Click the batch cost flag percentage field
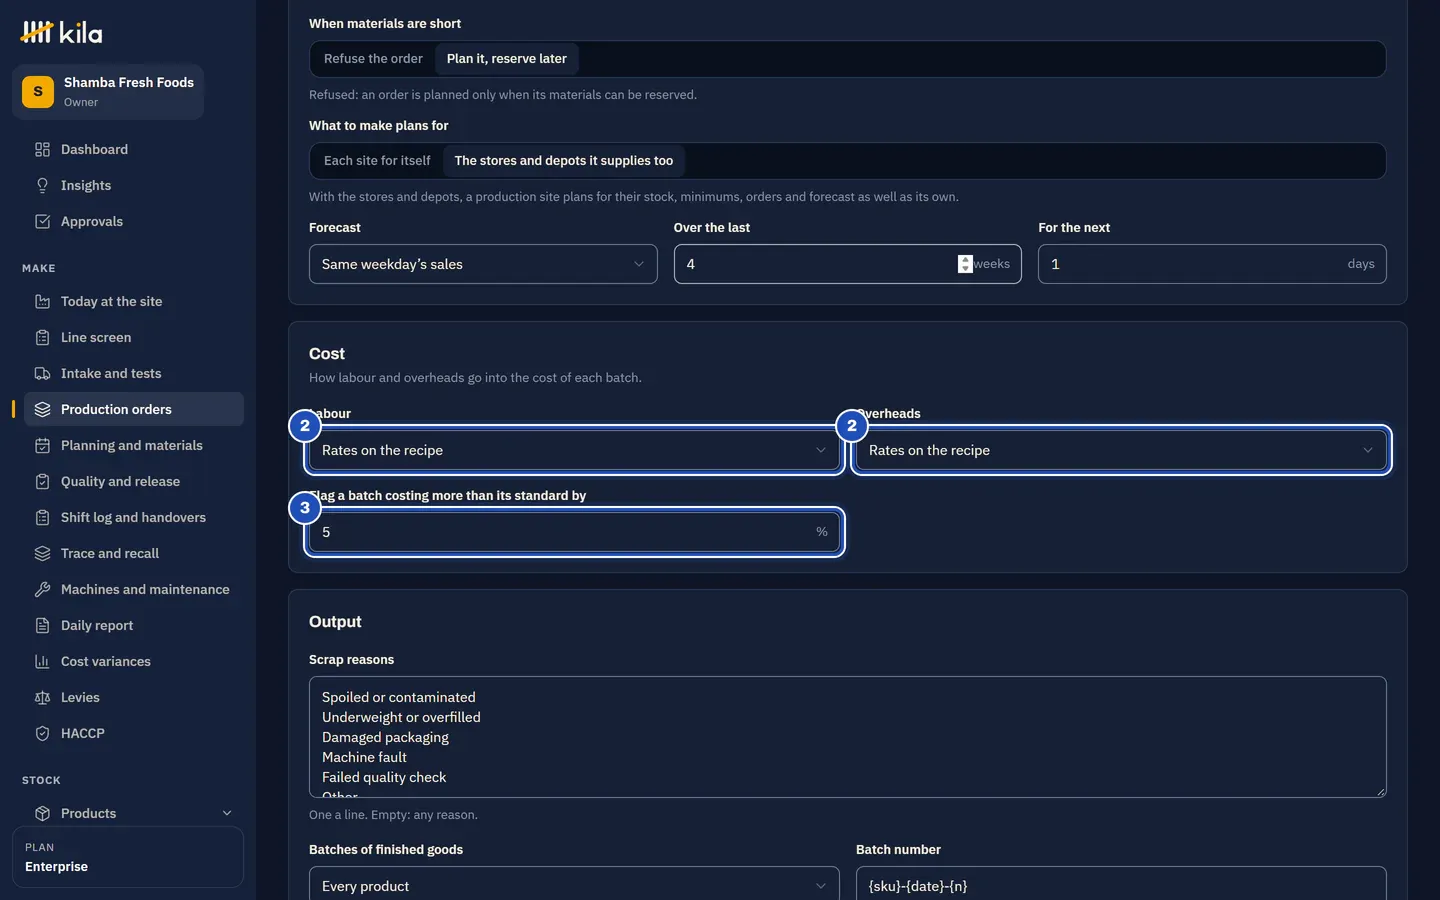The height and width of the screenshot is (900, 1440). click(x=574, y=532)
